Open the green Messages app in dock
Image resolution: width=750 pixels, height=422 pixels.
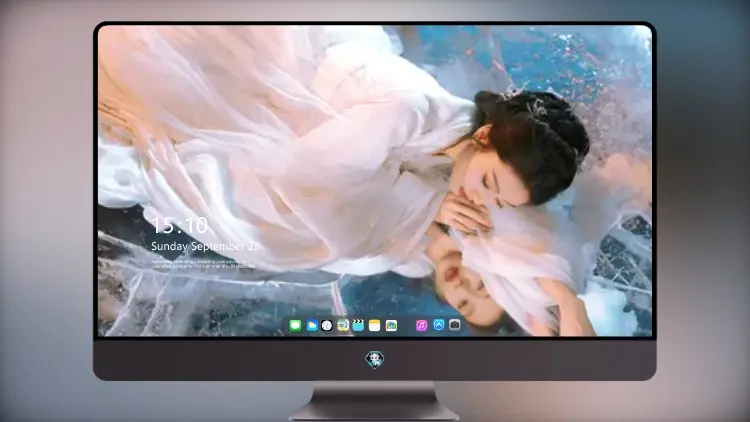(x=295, y=326)
